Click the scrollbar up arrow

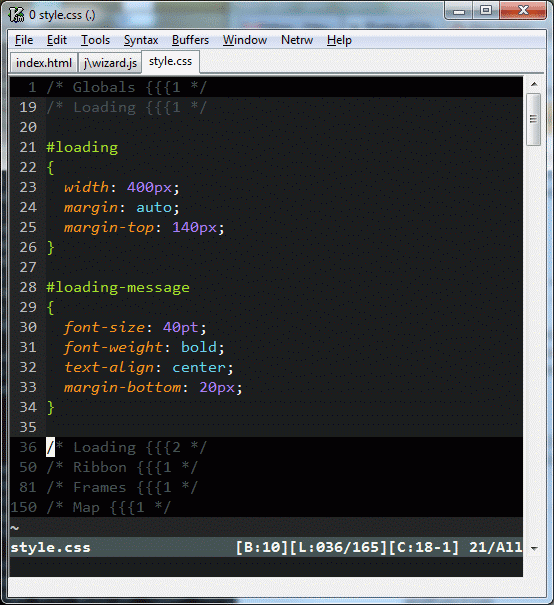[x=534, y=84]
